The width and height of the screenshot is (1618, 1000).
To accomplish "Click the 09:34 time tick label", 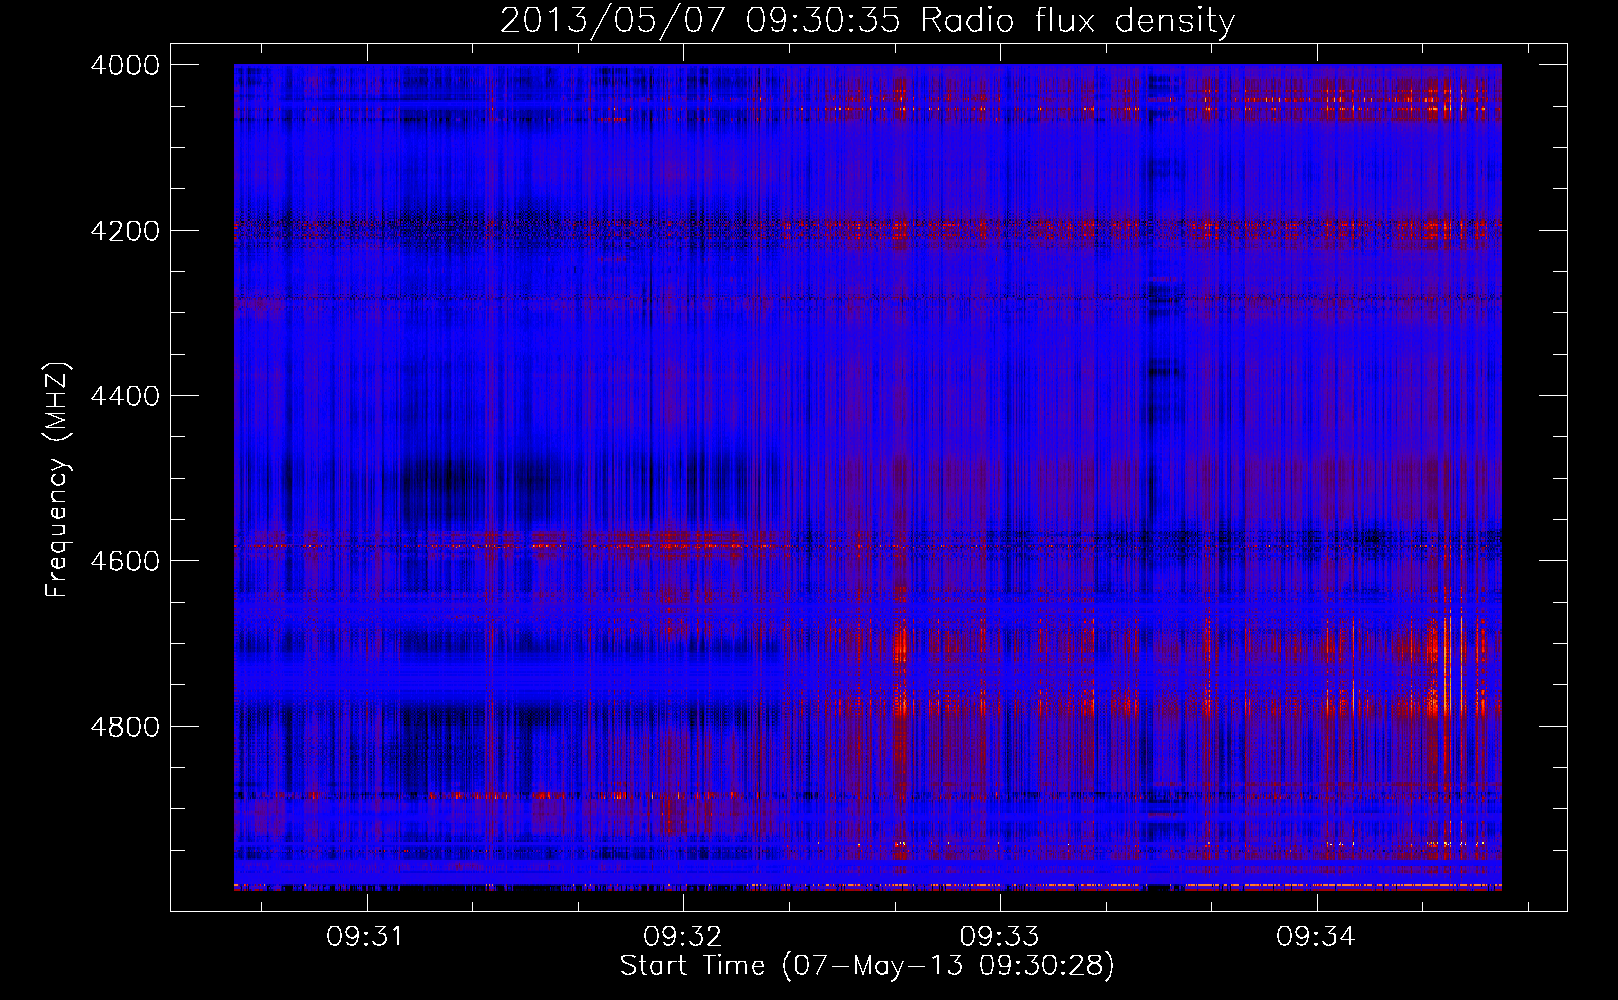I will 1316,937.
